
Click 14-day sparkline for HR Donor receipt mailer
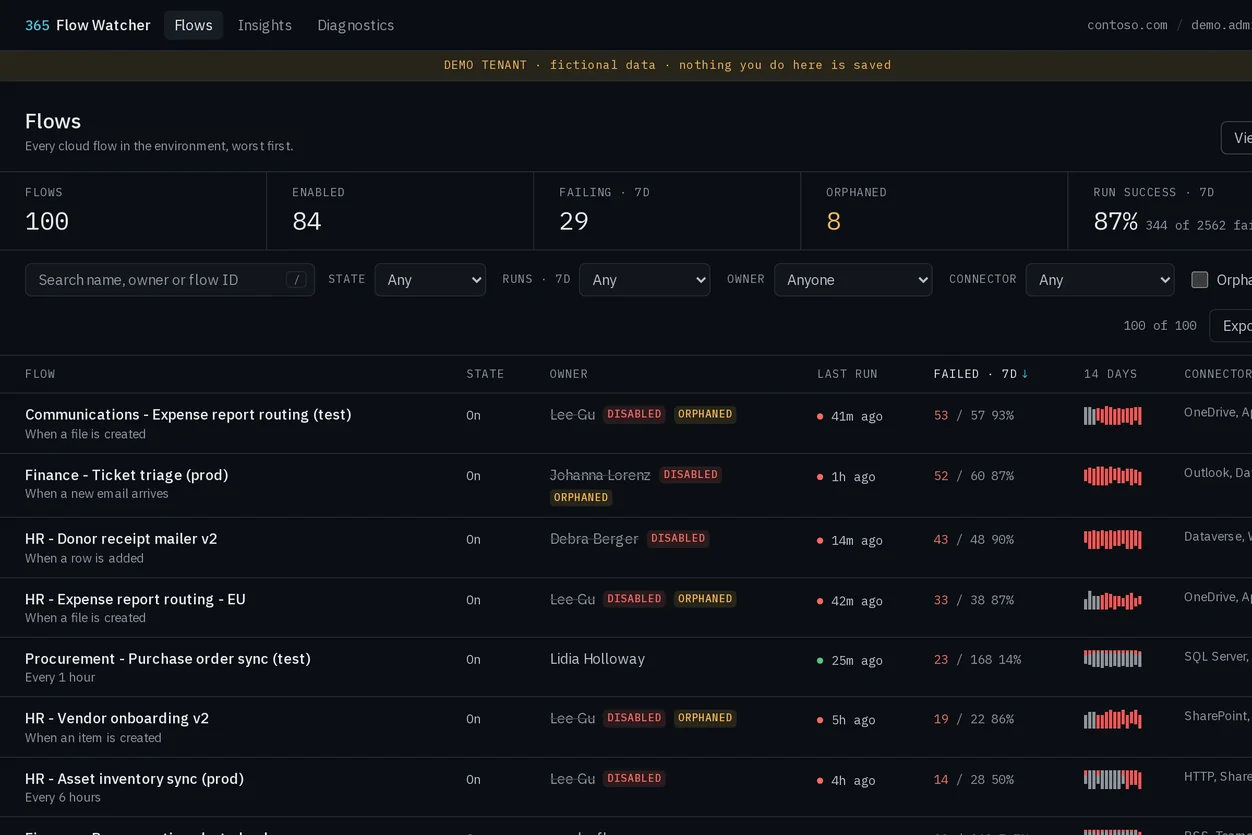click(1113, 540)
